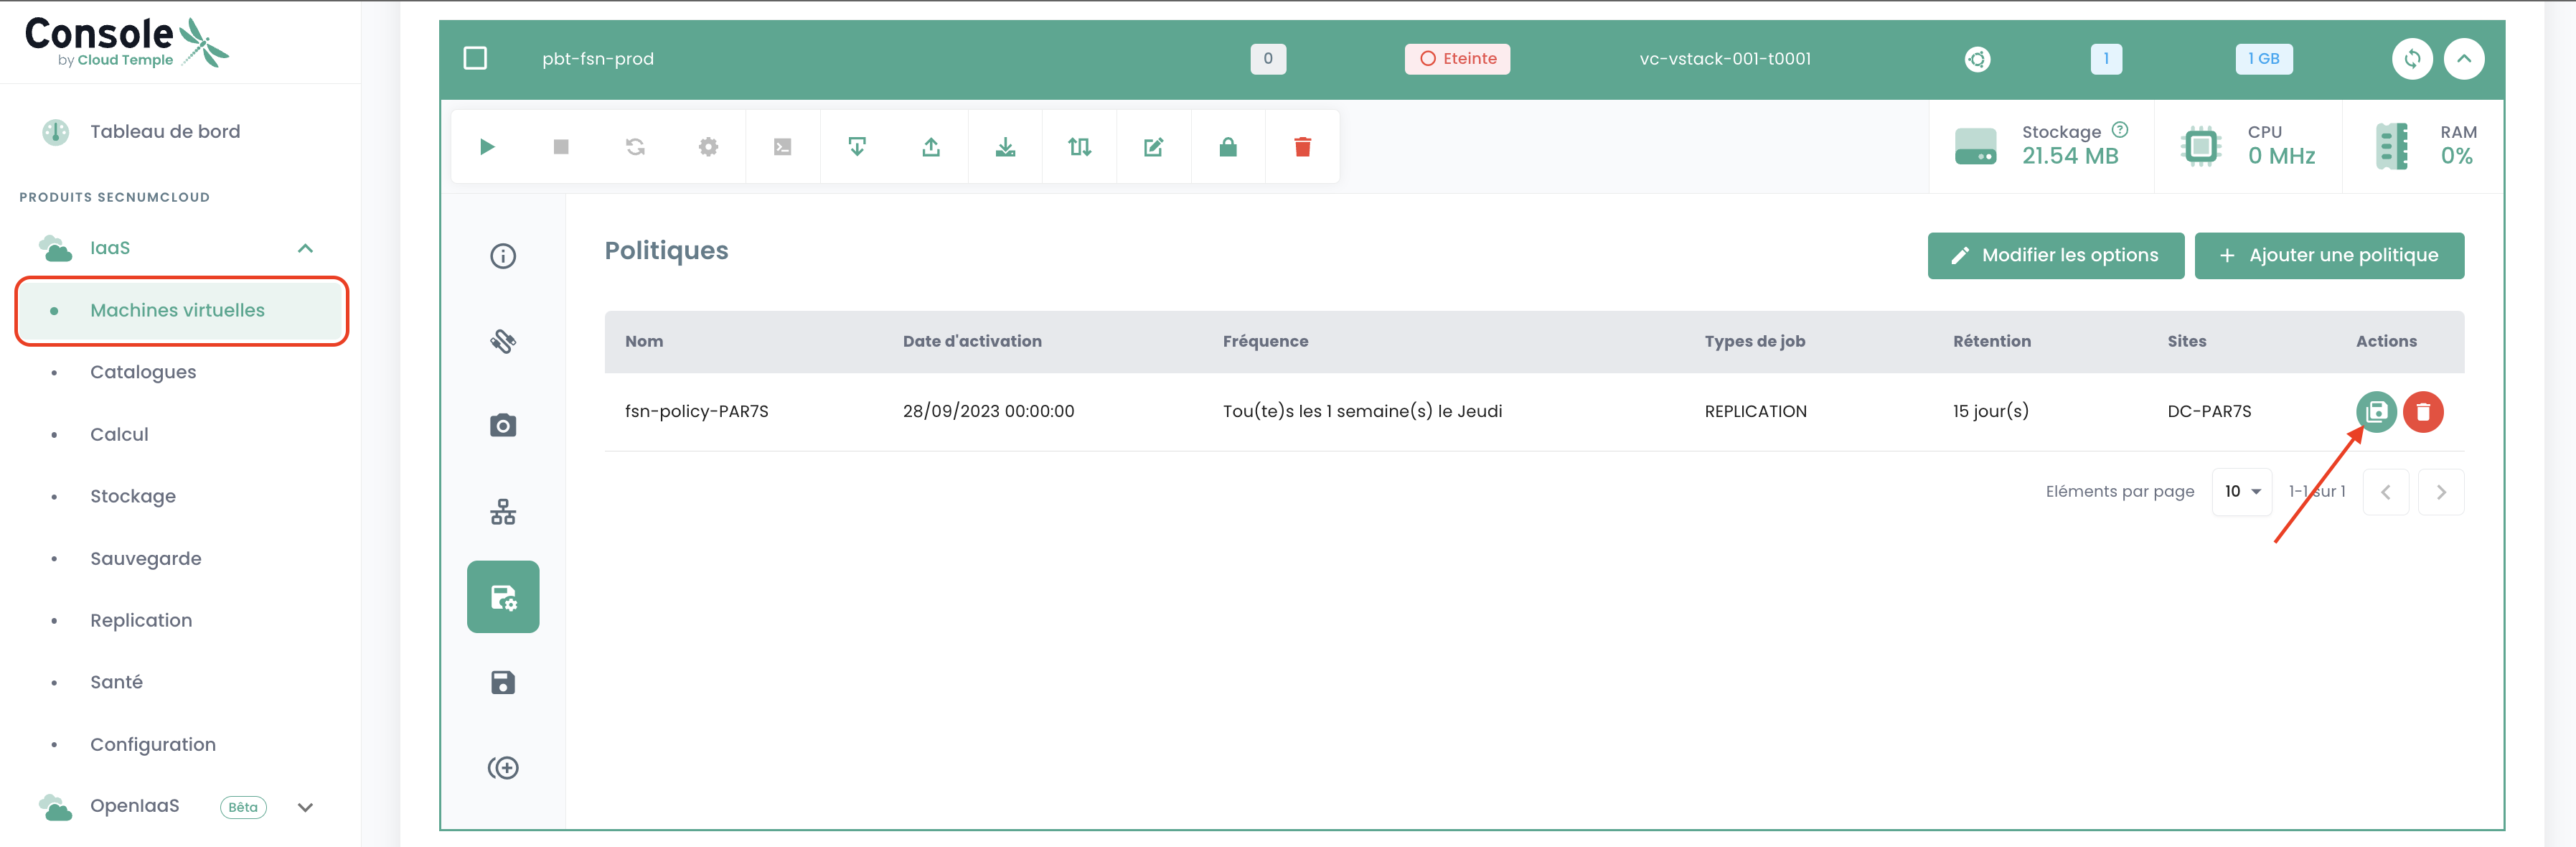Screen dimensions: 2576x847
Task: Delete the fsn-policy-PAR7S policy with the red icon
Action: 2423,412
